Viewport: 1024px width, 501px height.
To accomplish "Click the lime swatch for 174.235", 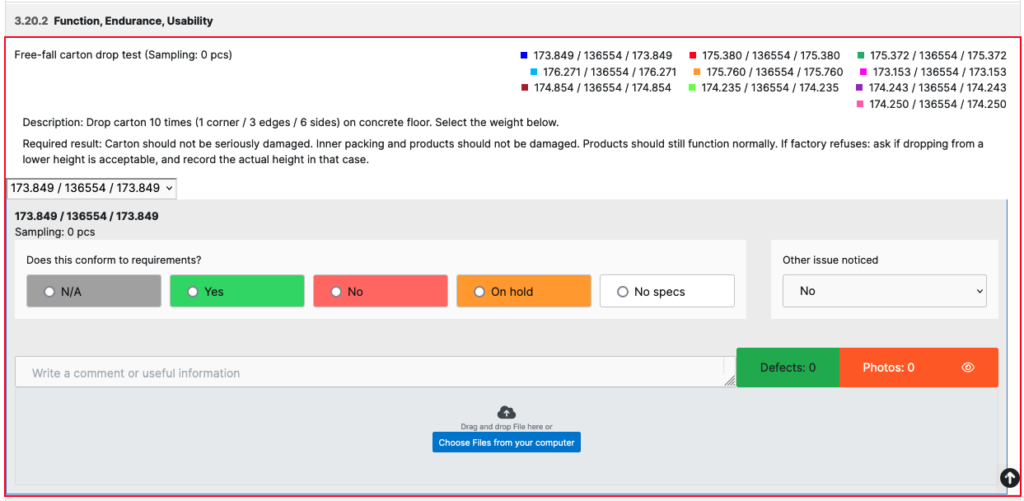I will click(692, 88).
